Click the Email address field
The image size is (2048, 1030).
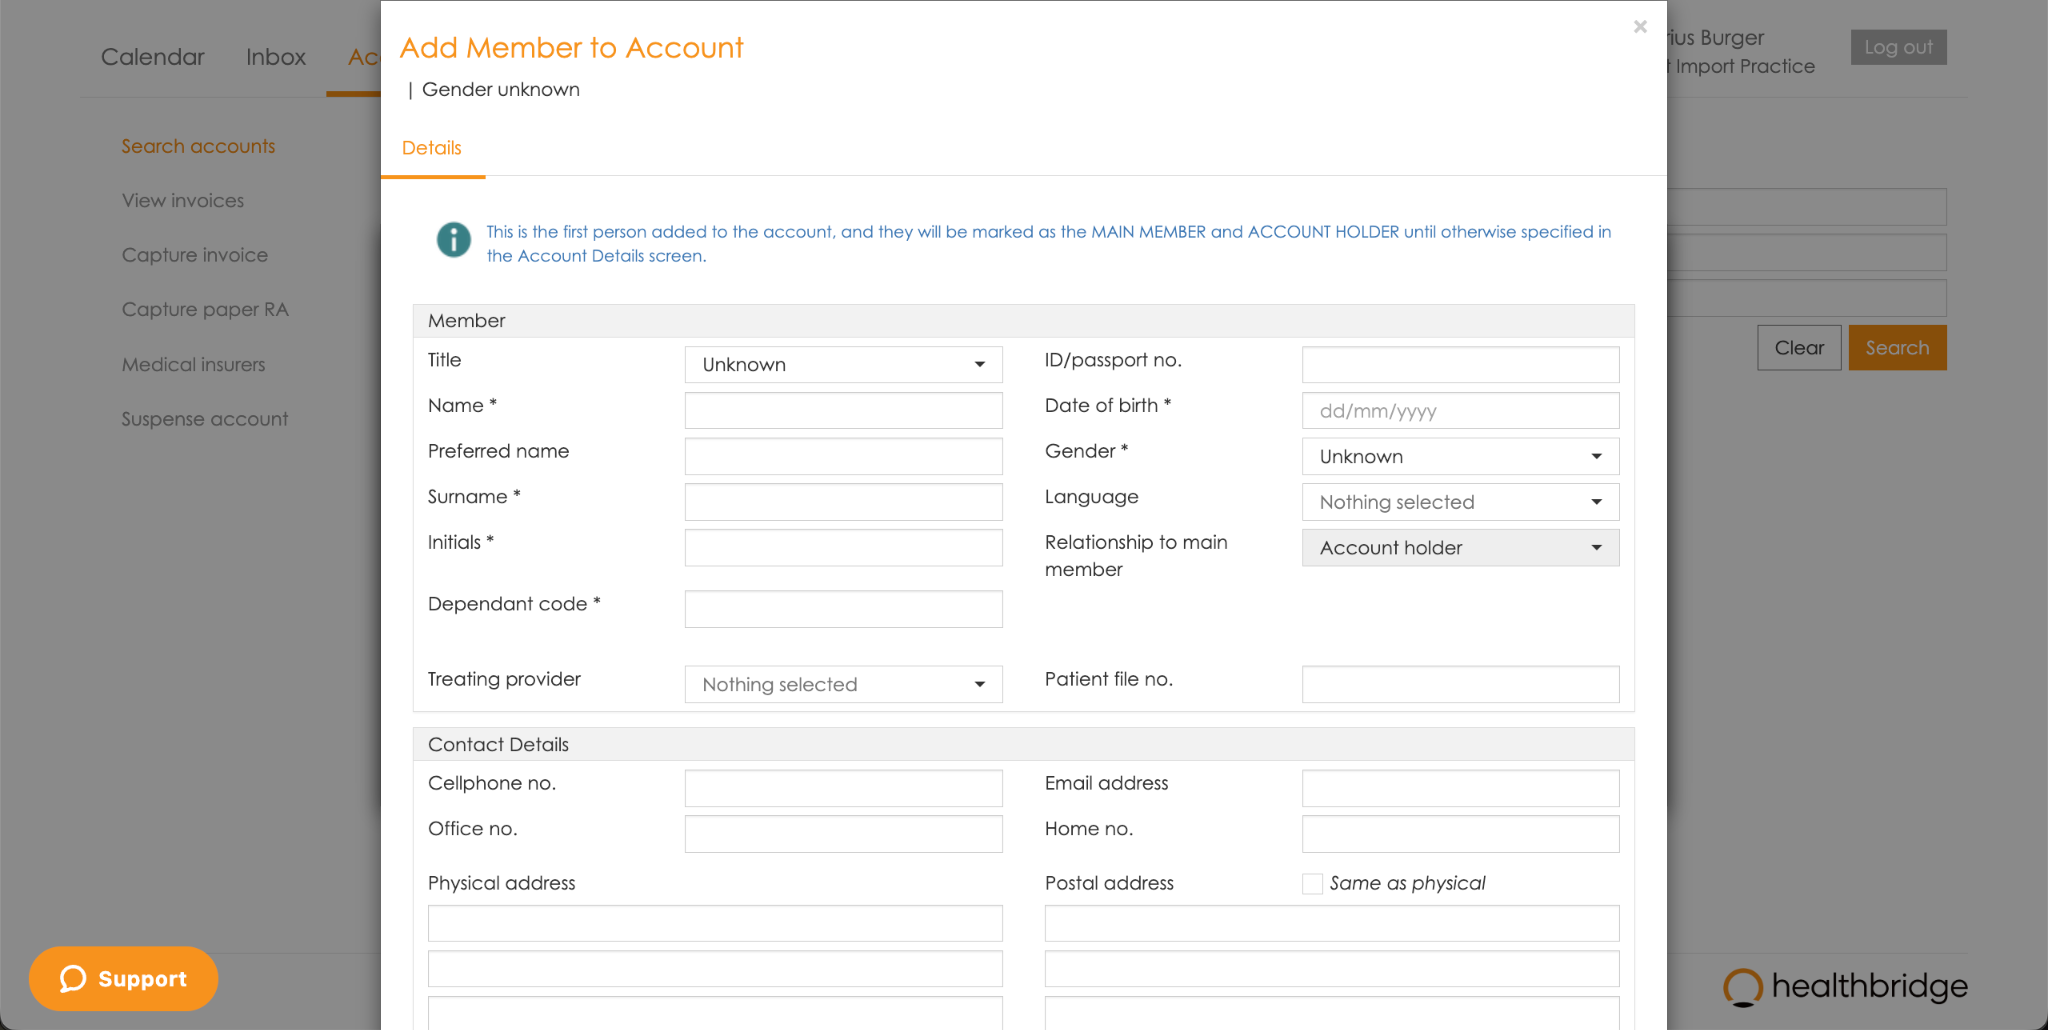1460,788
